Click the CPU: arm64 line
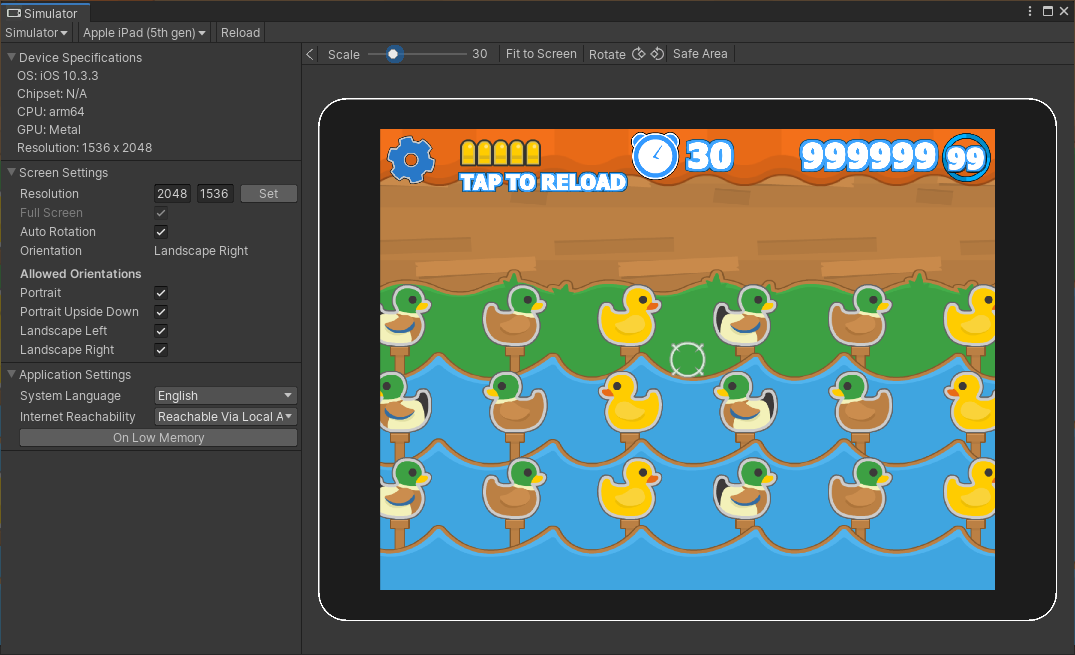 (51, 111)
